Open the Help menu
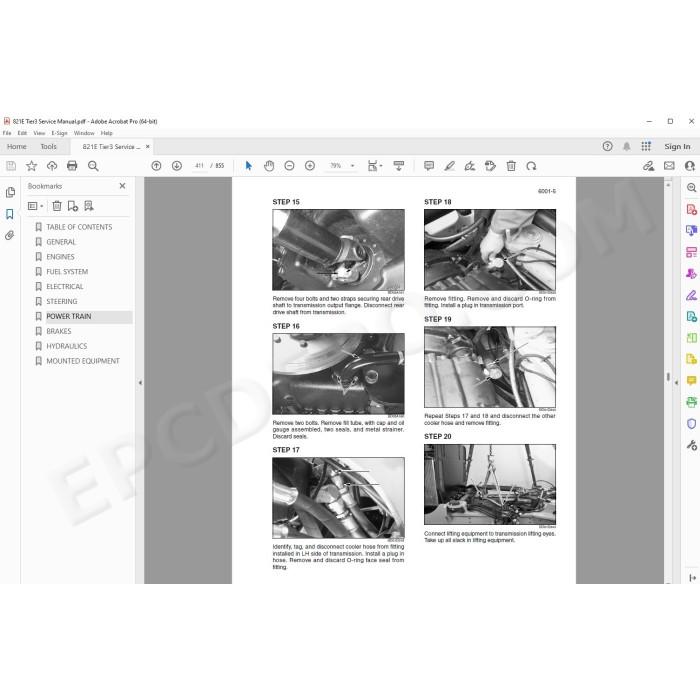 coord(107,133)
